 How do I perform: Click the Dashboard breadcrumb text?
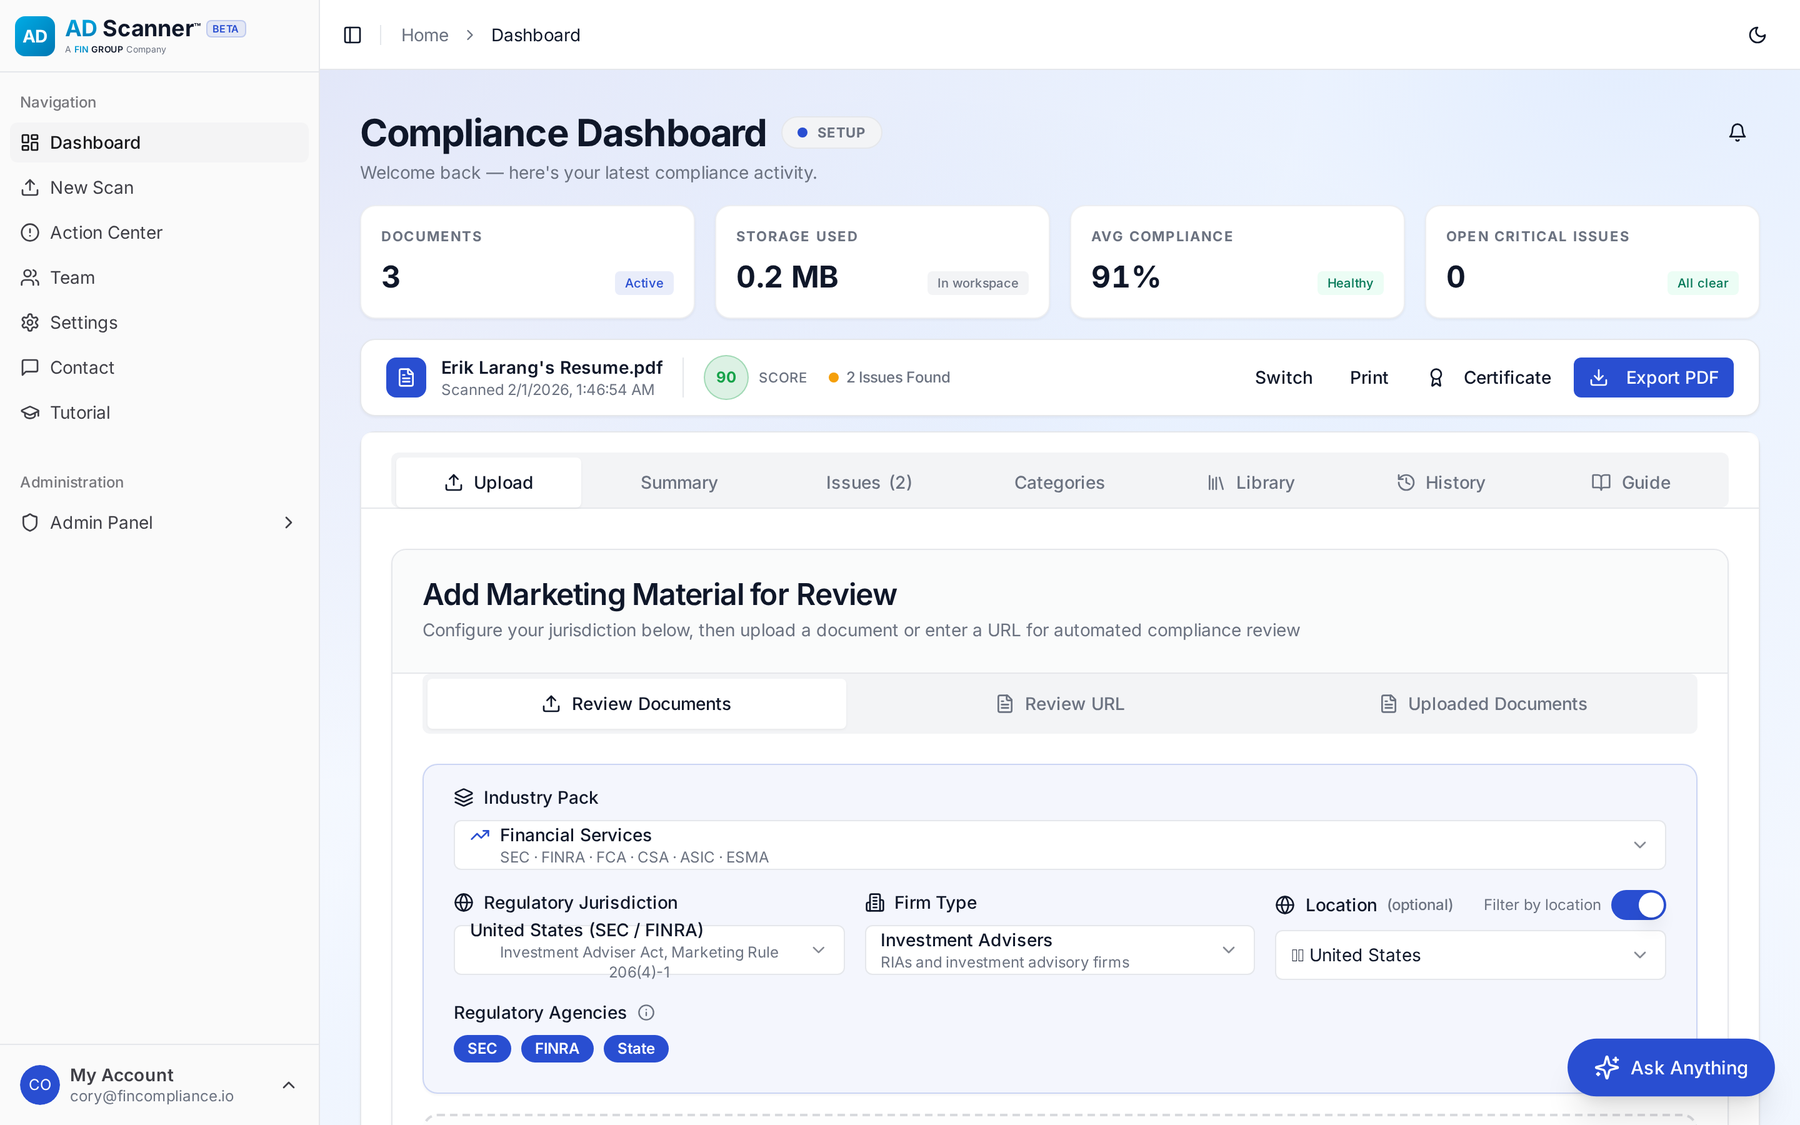coord(536,35)
